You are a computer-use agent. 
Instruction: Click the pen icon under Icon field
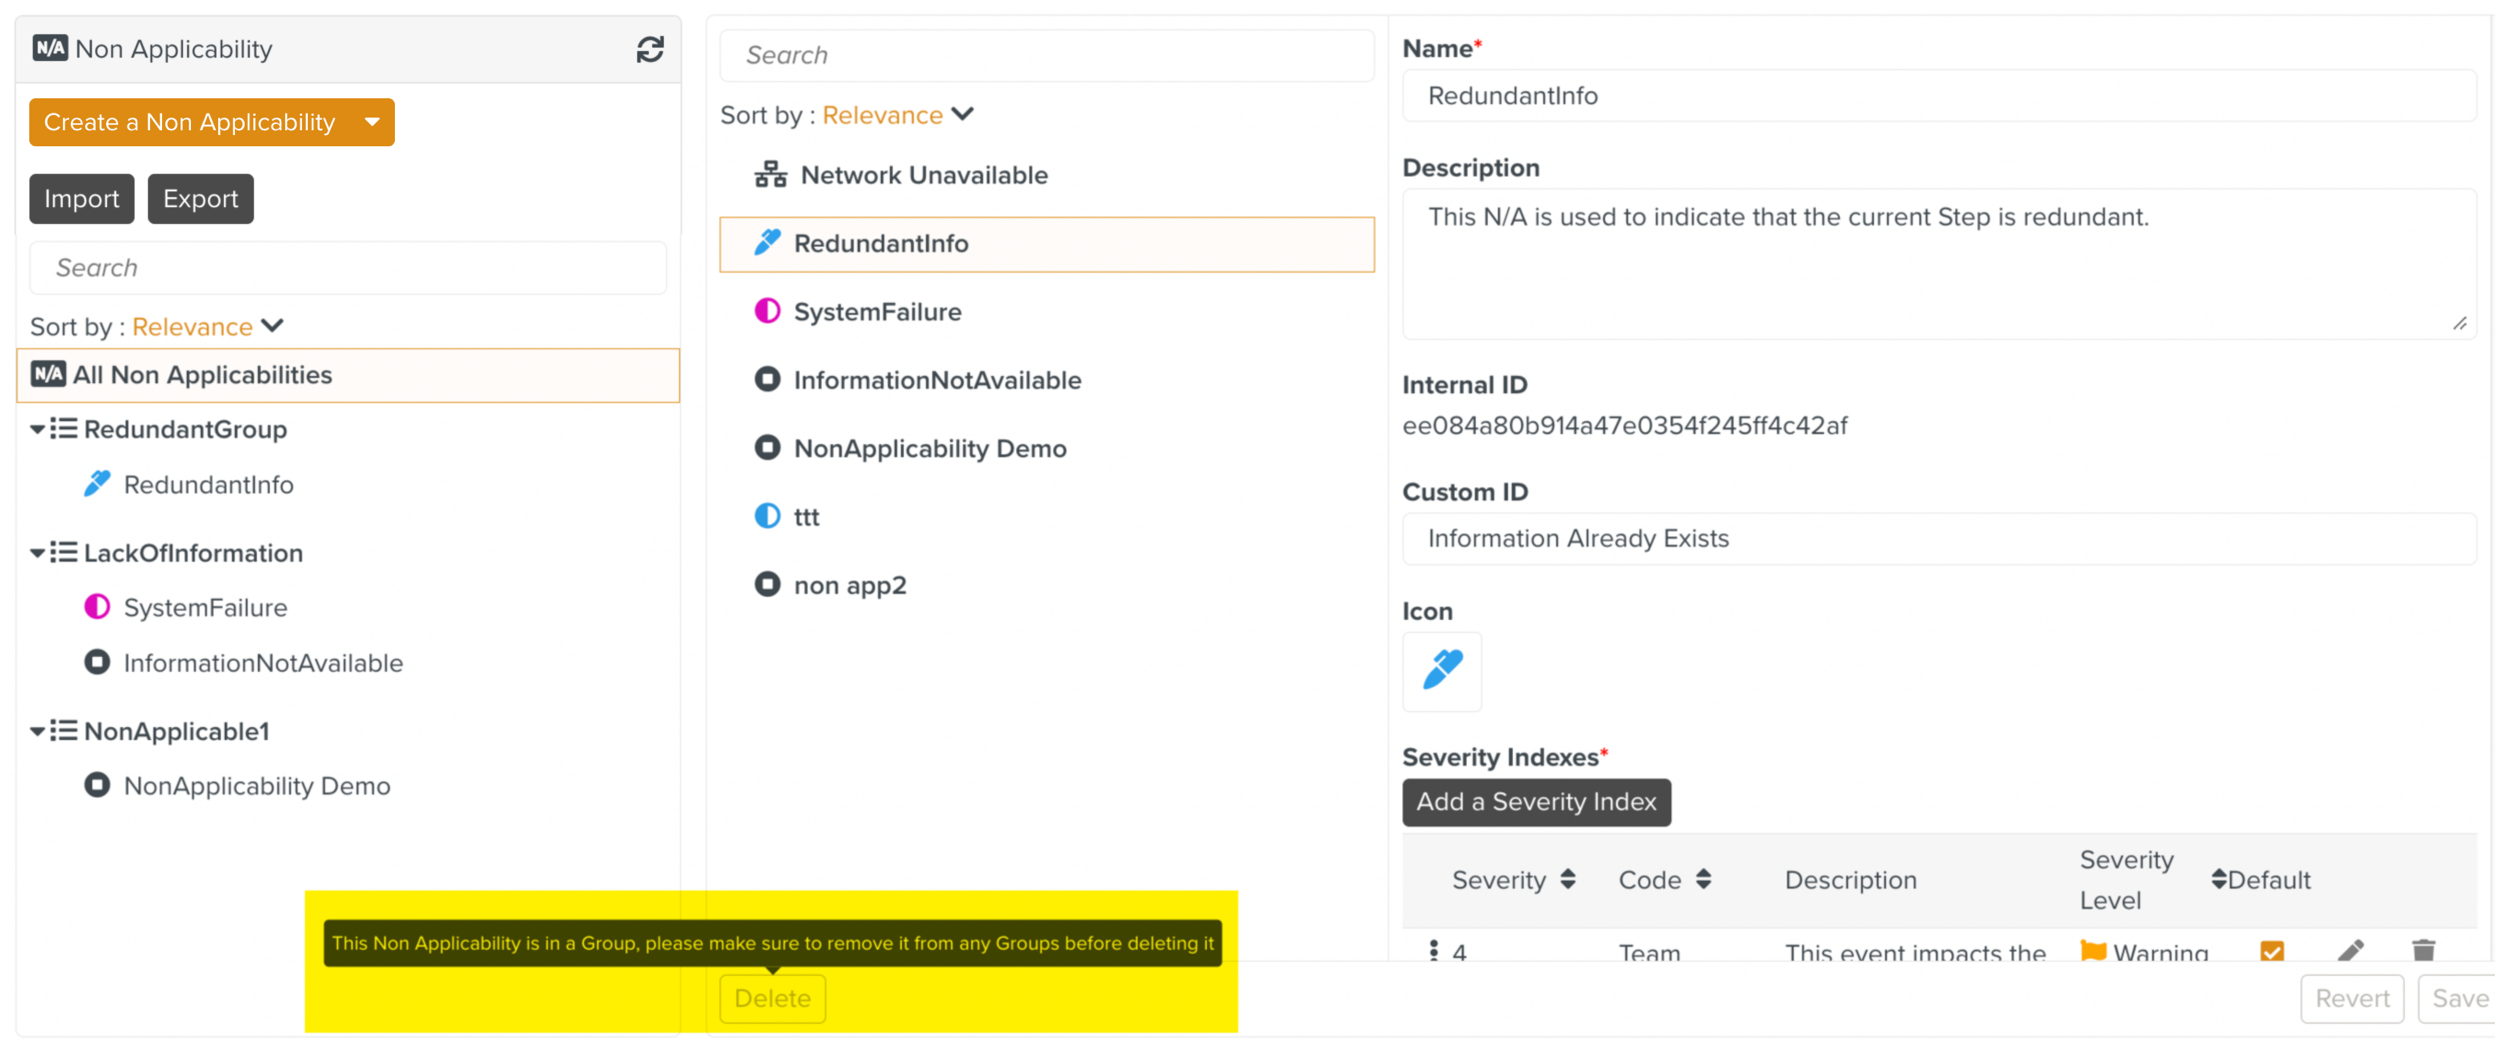(x=1441, y=671)
